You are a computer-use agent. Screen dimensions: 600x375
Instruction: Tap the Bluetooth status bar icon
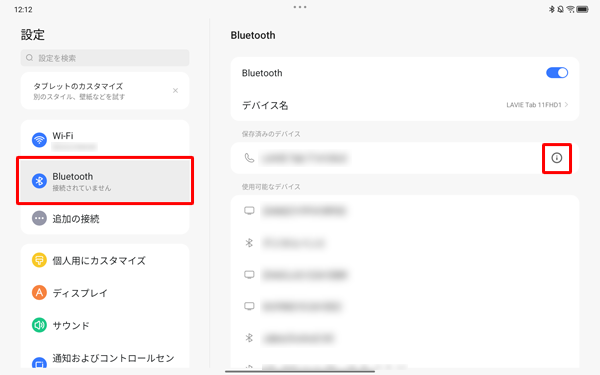click(552, 9)
